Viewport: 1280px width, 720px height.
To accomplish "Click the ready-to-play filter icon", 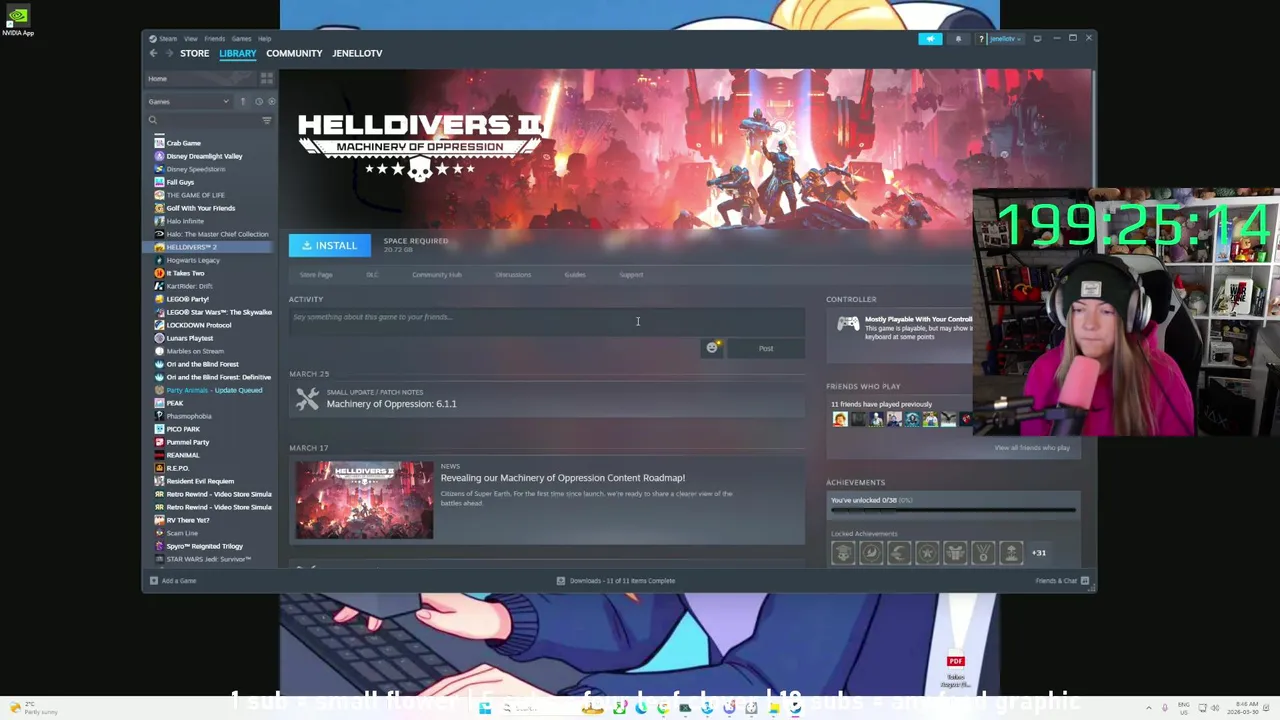I will tap(271, 101).
